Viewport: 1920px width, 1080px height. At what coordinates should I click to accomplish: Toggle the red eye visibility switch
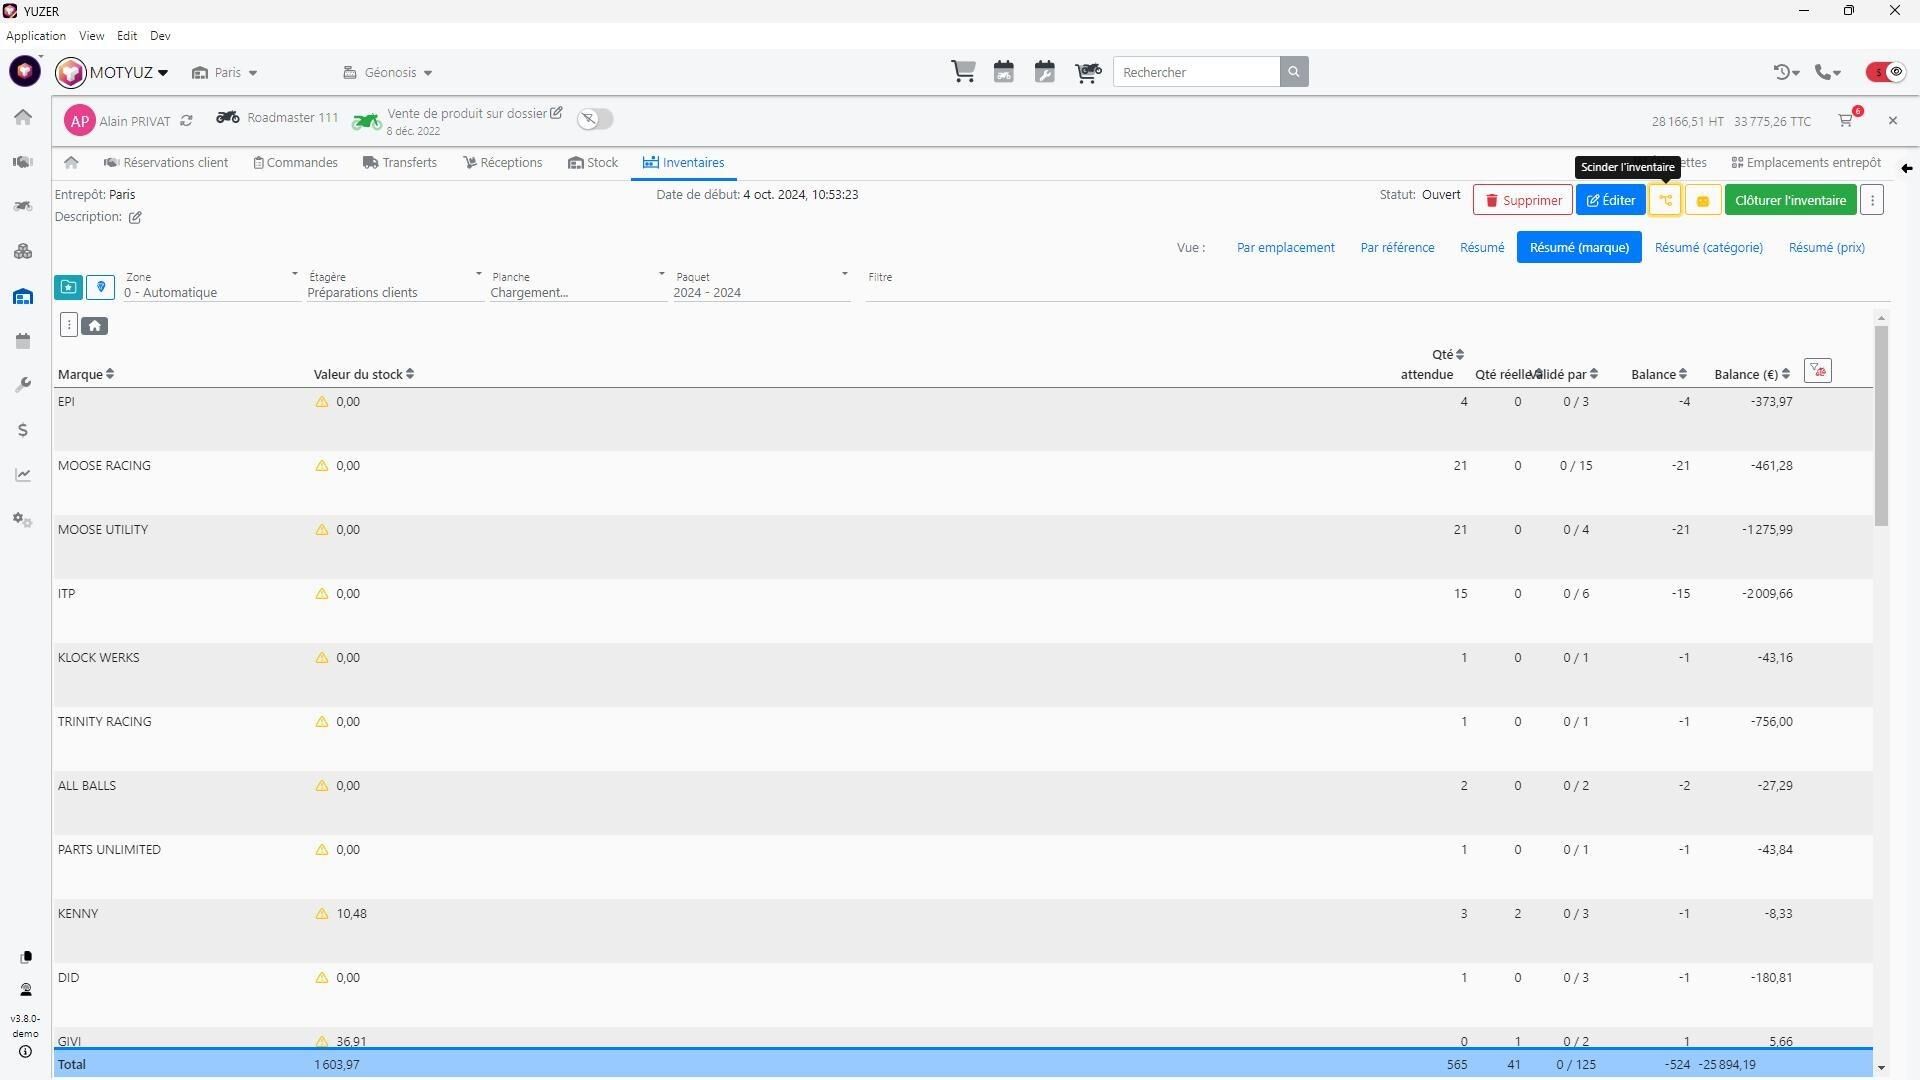click(1885, 72)
